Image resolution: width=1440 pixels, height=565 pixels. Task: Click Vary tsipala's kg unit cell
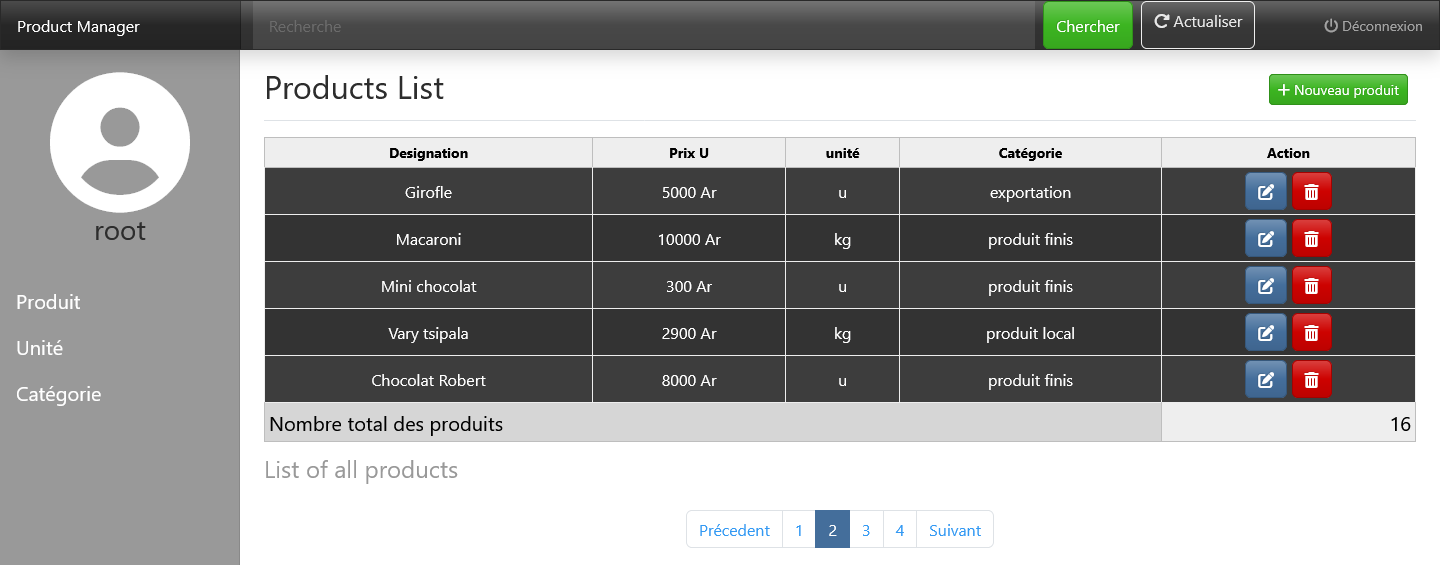[842, 333]
